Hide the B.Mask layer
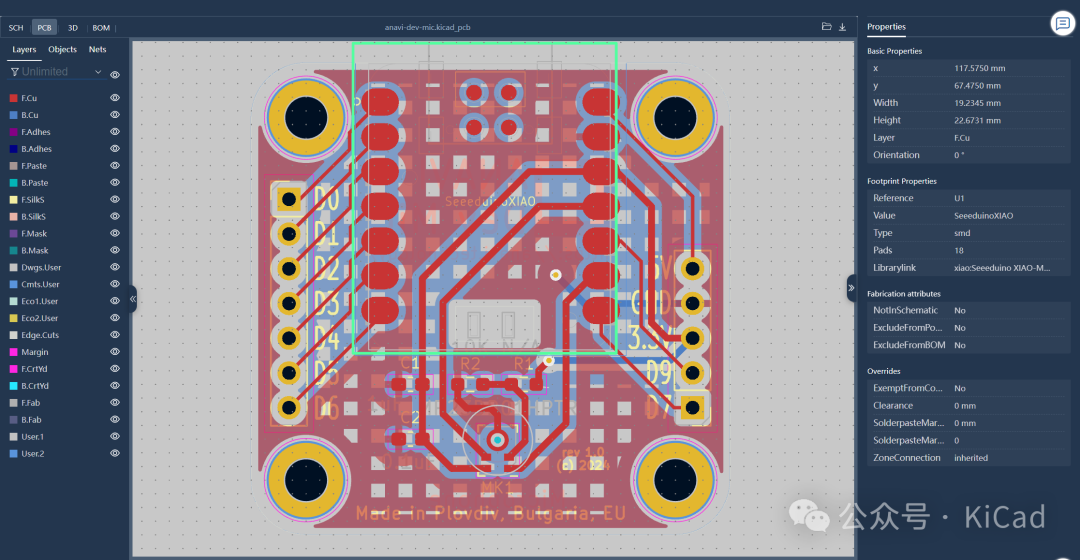The height and width of the screenshot is (560, 1080). point(115,250)
